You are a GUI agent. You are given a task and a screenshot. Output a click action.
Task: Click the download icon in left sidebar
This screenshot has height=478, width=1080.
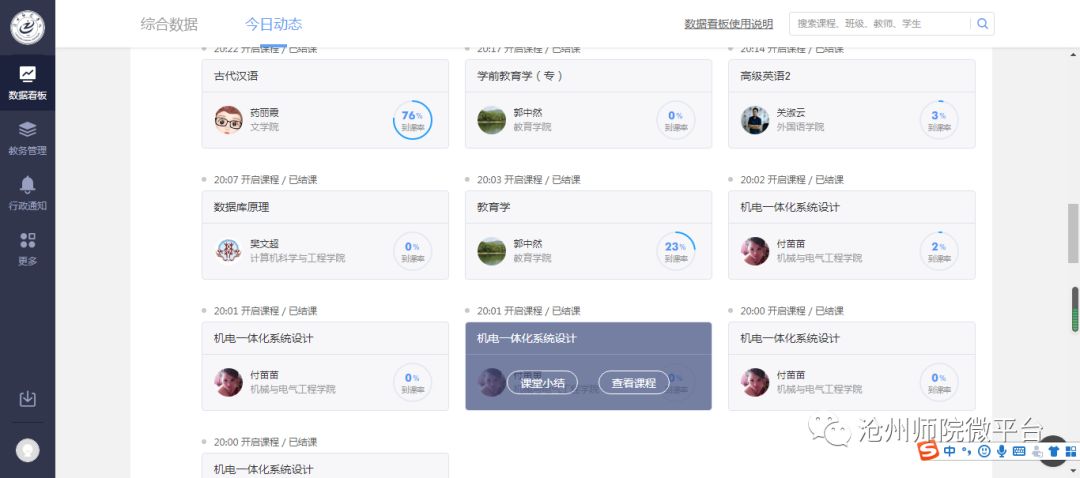(x=28, y=399)
